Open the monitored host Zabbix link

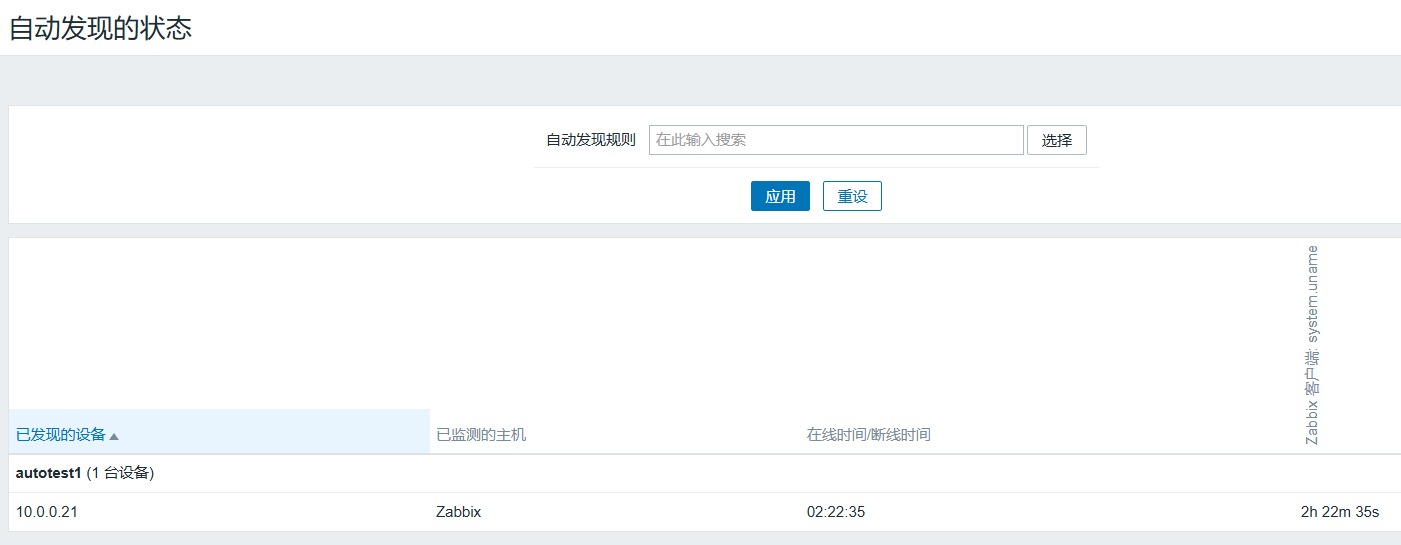[458, 512]
